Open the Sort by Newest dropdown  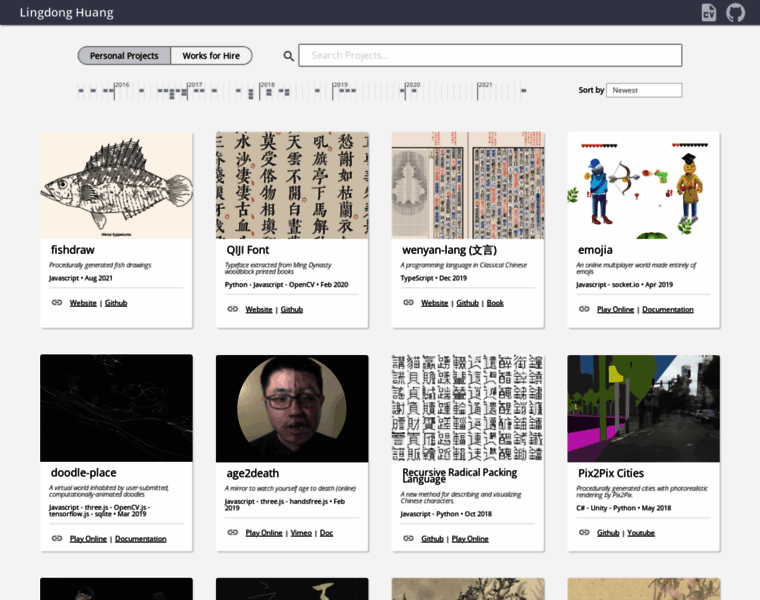[x=644, y=90]
